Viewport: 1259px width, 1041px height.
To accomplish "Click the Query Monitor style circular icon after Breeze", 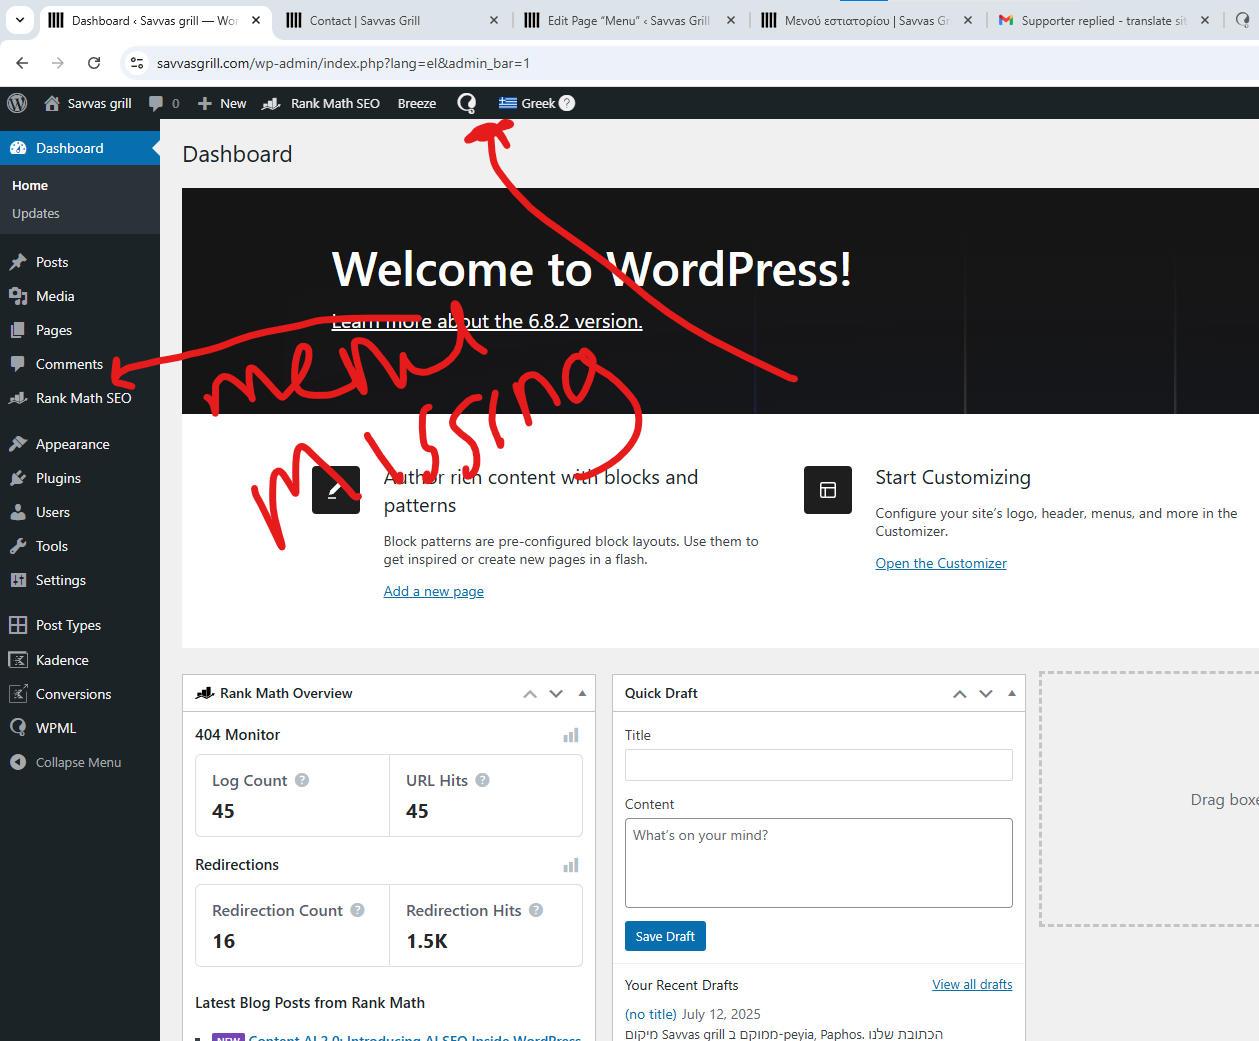I will [466, 103].
